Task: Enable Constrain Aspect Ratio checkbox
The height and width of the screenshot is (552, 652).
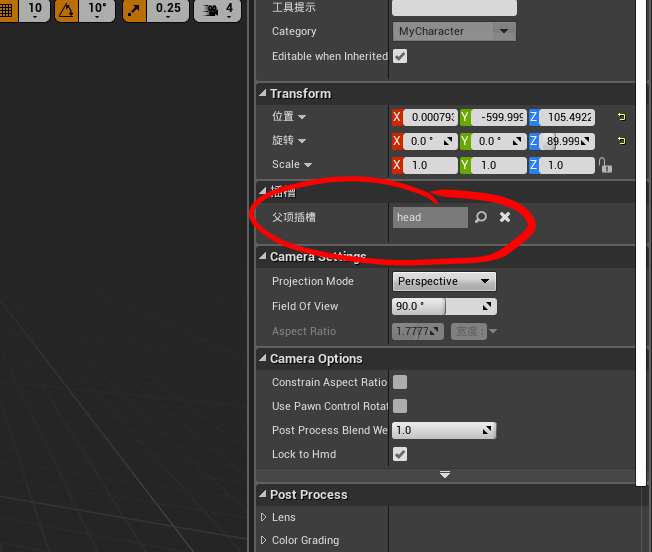Action: (400, 382)
